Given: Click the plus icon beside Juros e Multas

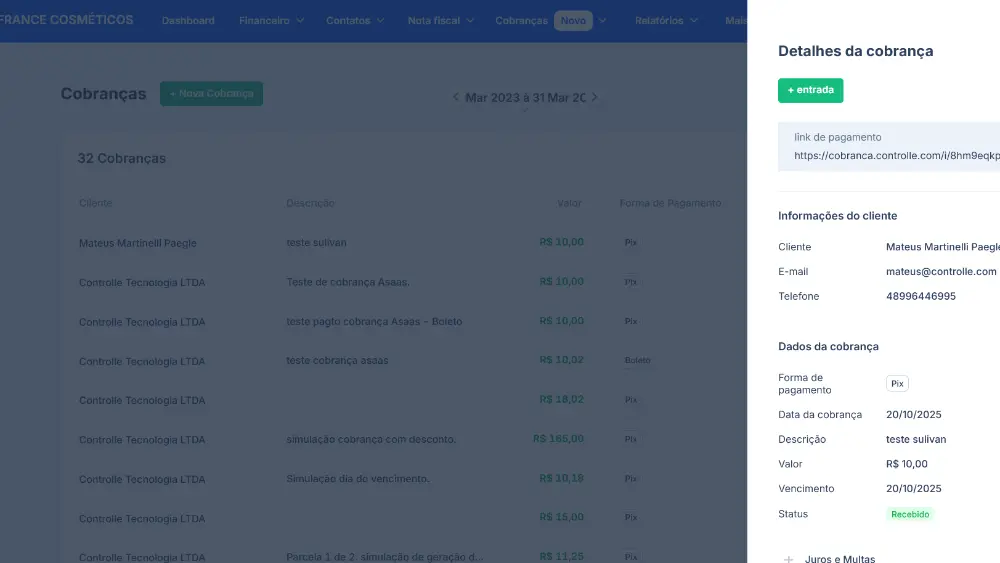Looking at the screenshot, I should click(788, 559).
